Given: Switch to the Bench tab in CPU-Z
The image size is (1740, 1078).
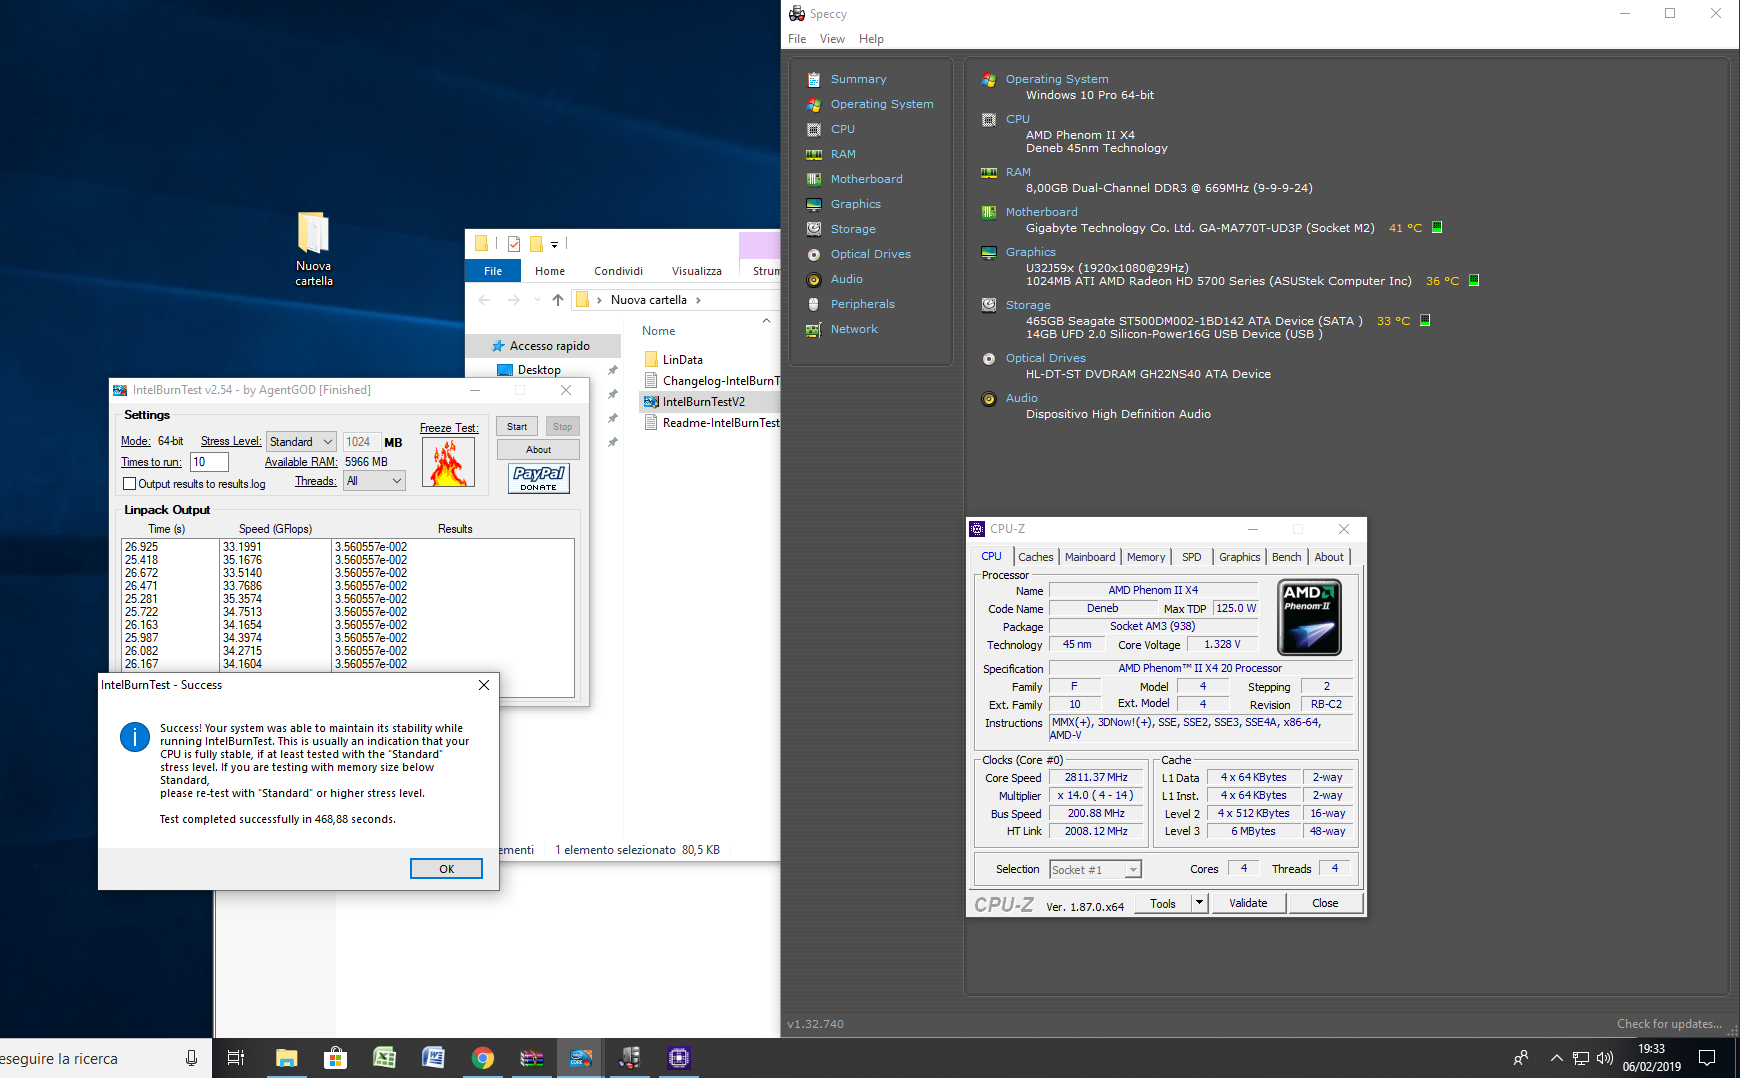Looking at the screenshot, I should 1287,557.
